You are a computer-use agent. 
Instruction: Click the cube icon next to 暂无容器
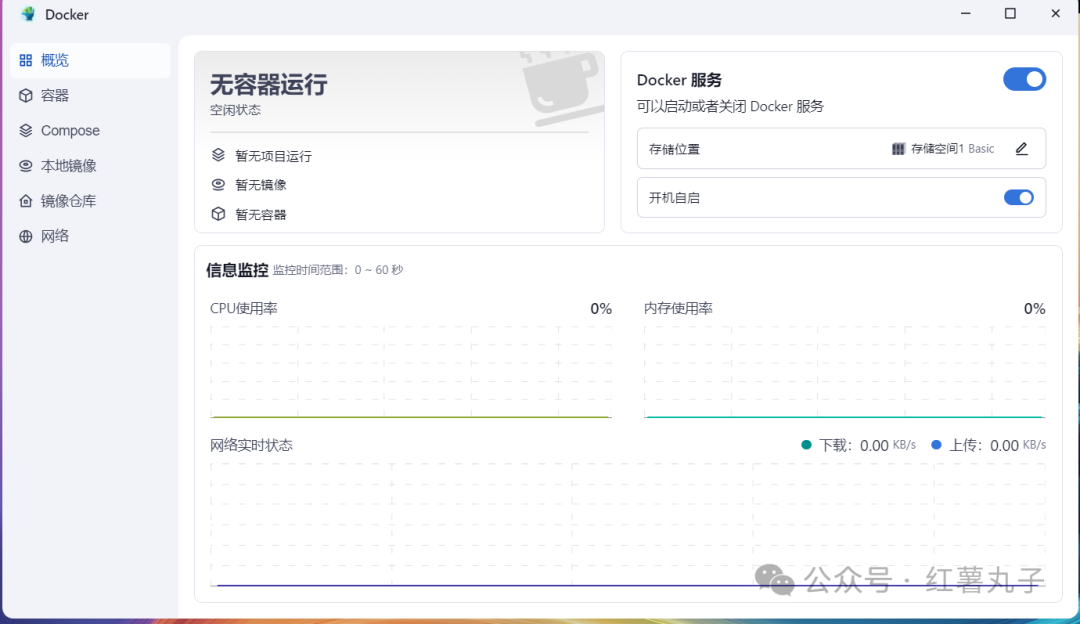click(x=218, y=214)
